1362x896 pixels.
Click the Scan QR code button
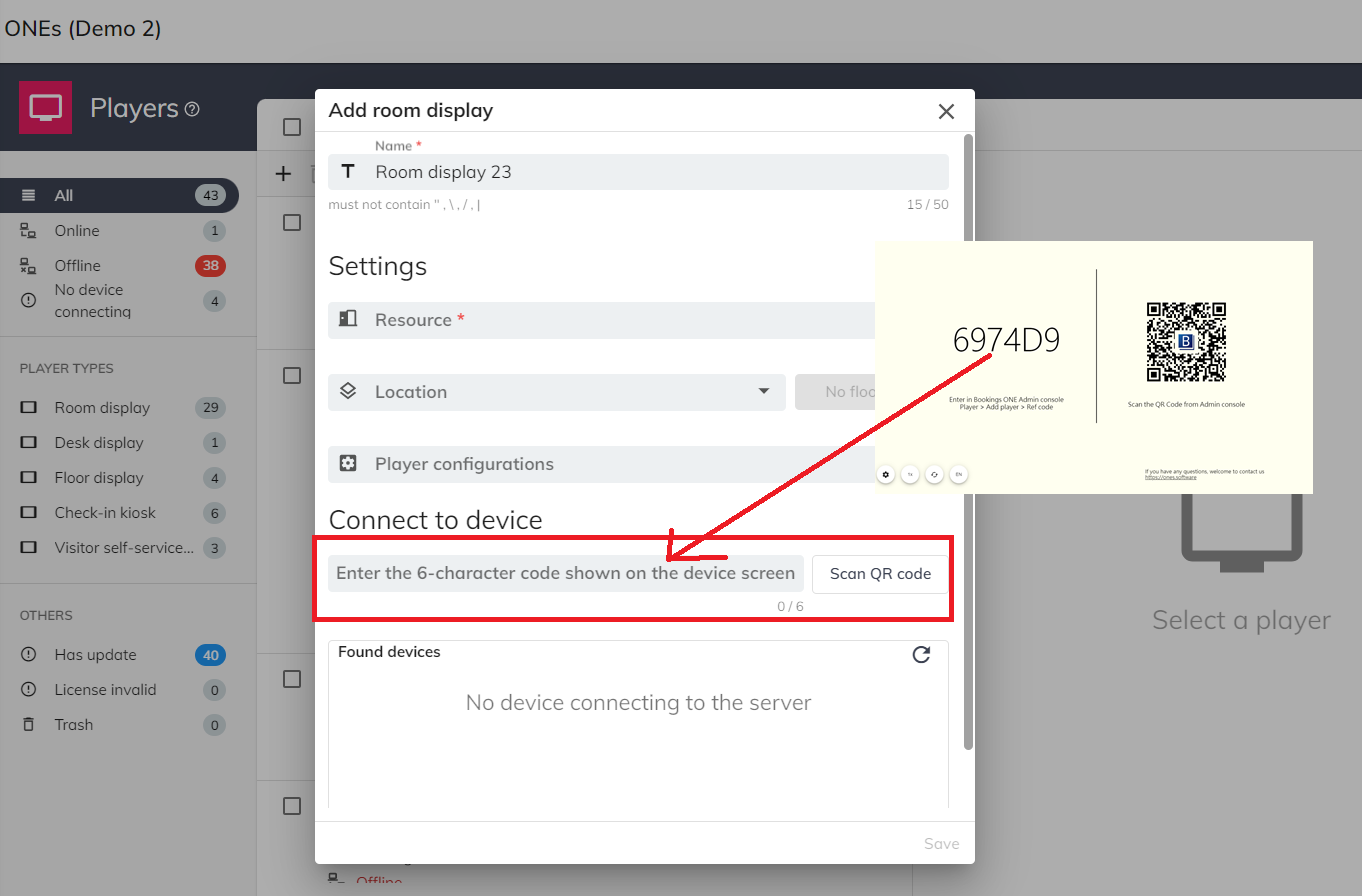tap(880, 574)
